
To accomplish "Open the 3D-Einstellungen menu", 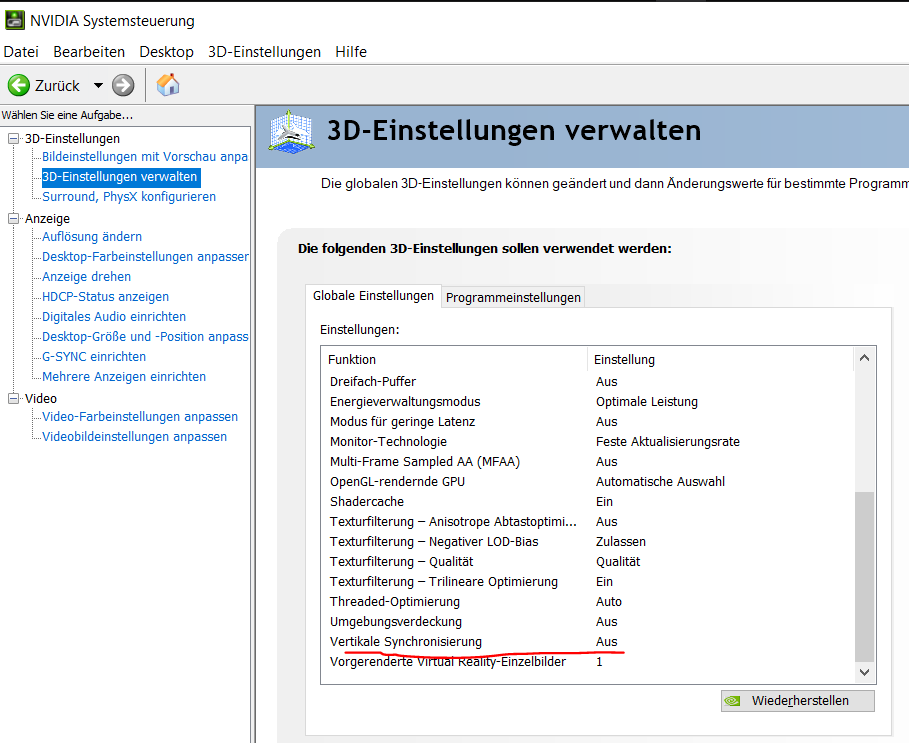I will point(264,52).
